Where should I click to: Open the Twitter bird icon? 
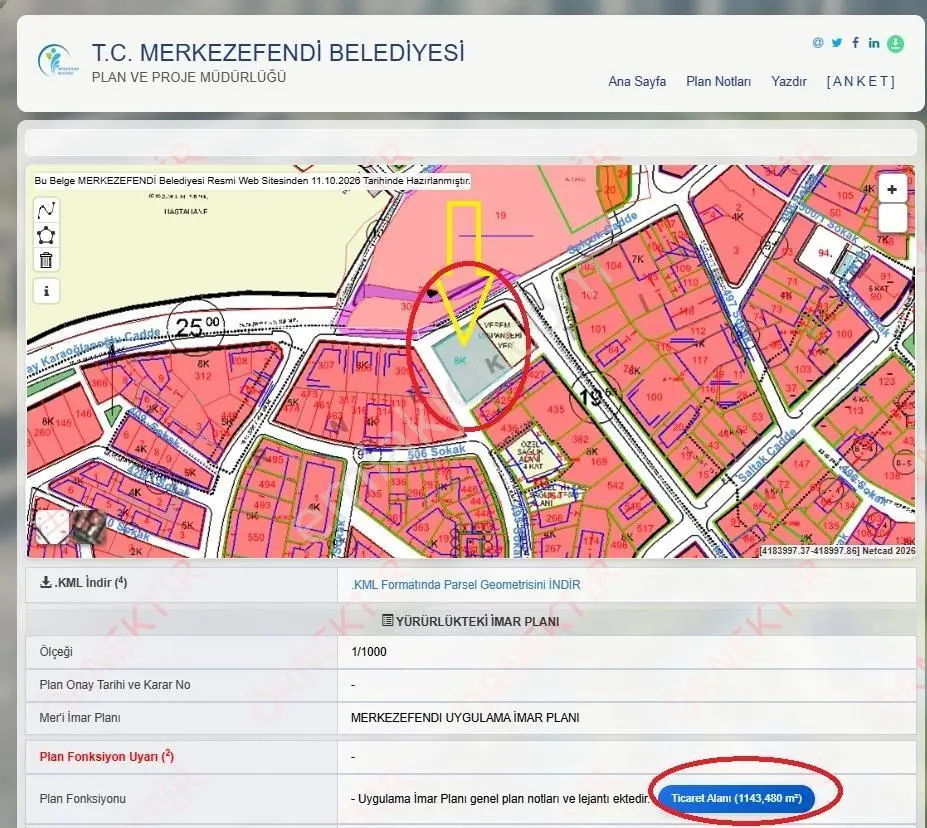(x=837, y=43)
